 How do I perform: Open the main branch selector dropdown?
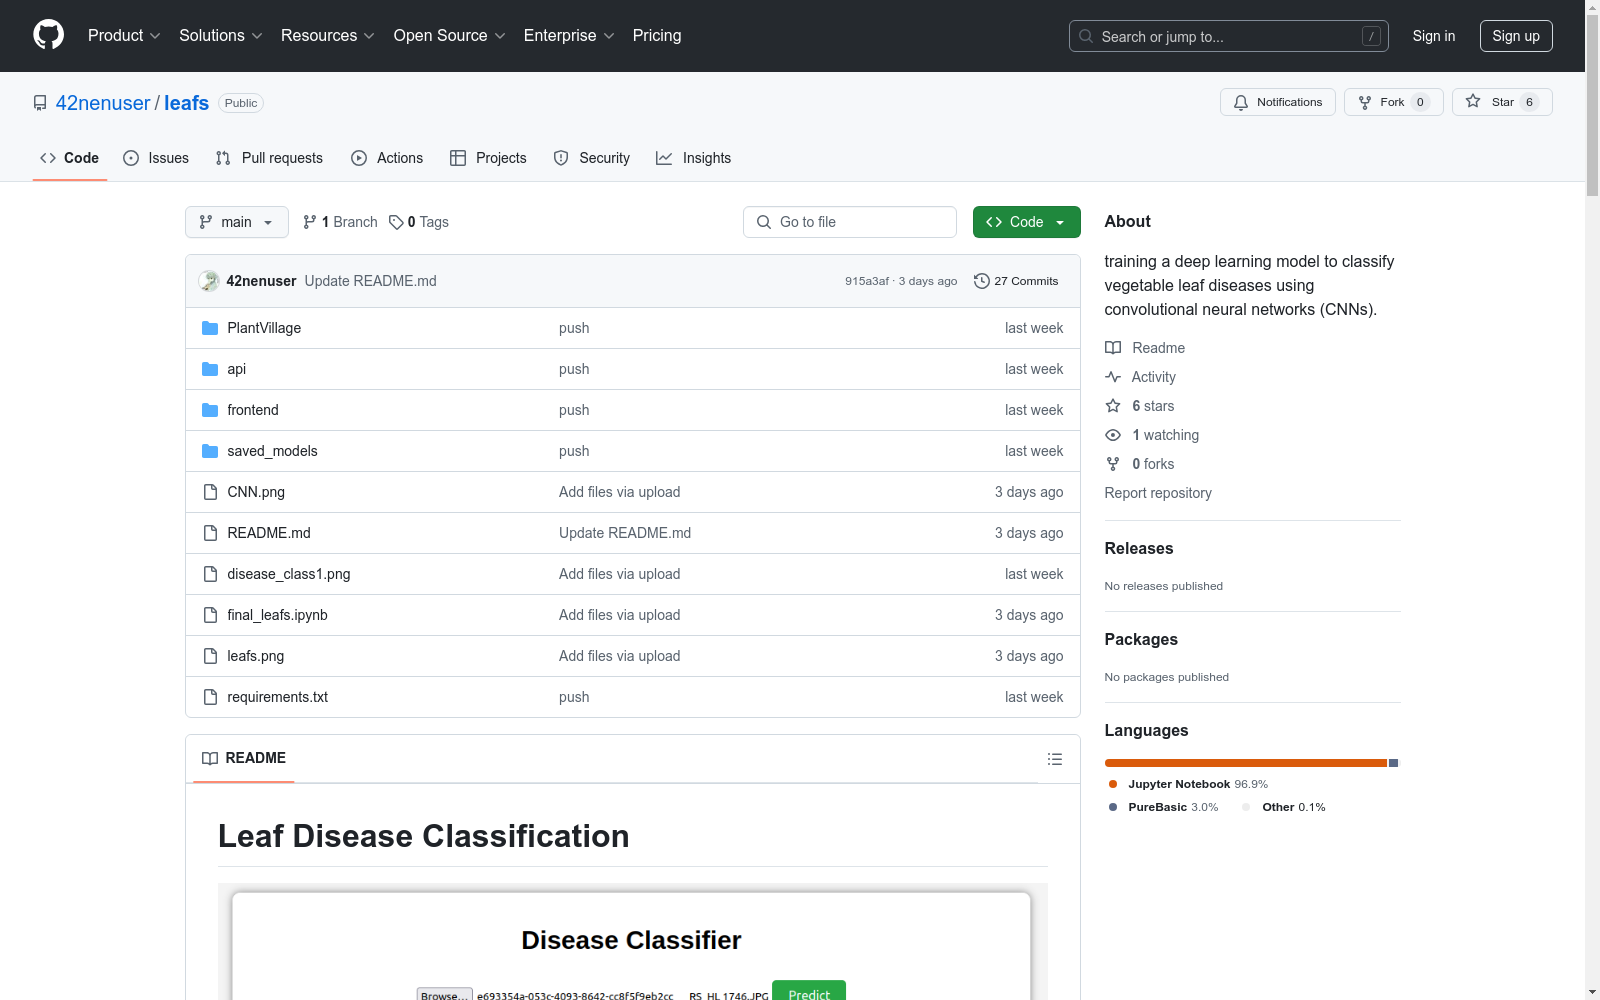(237, 222)
